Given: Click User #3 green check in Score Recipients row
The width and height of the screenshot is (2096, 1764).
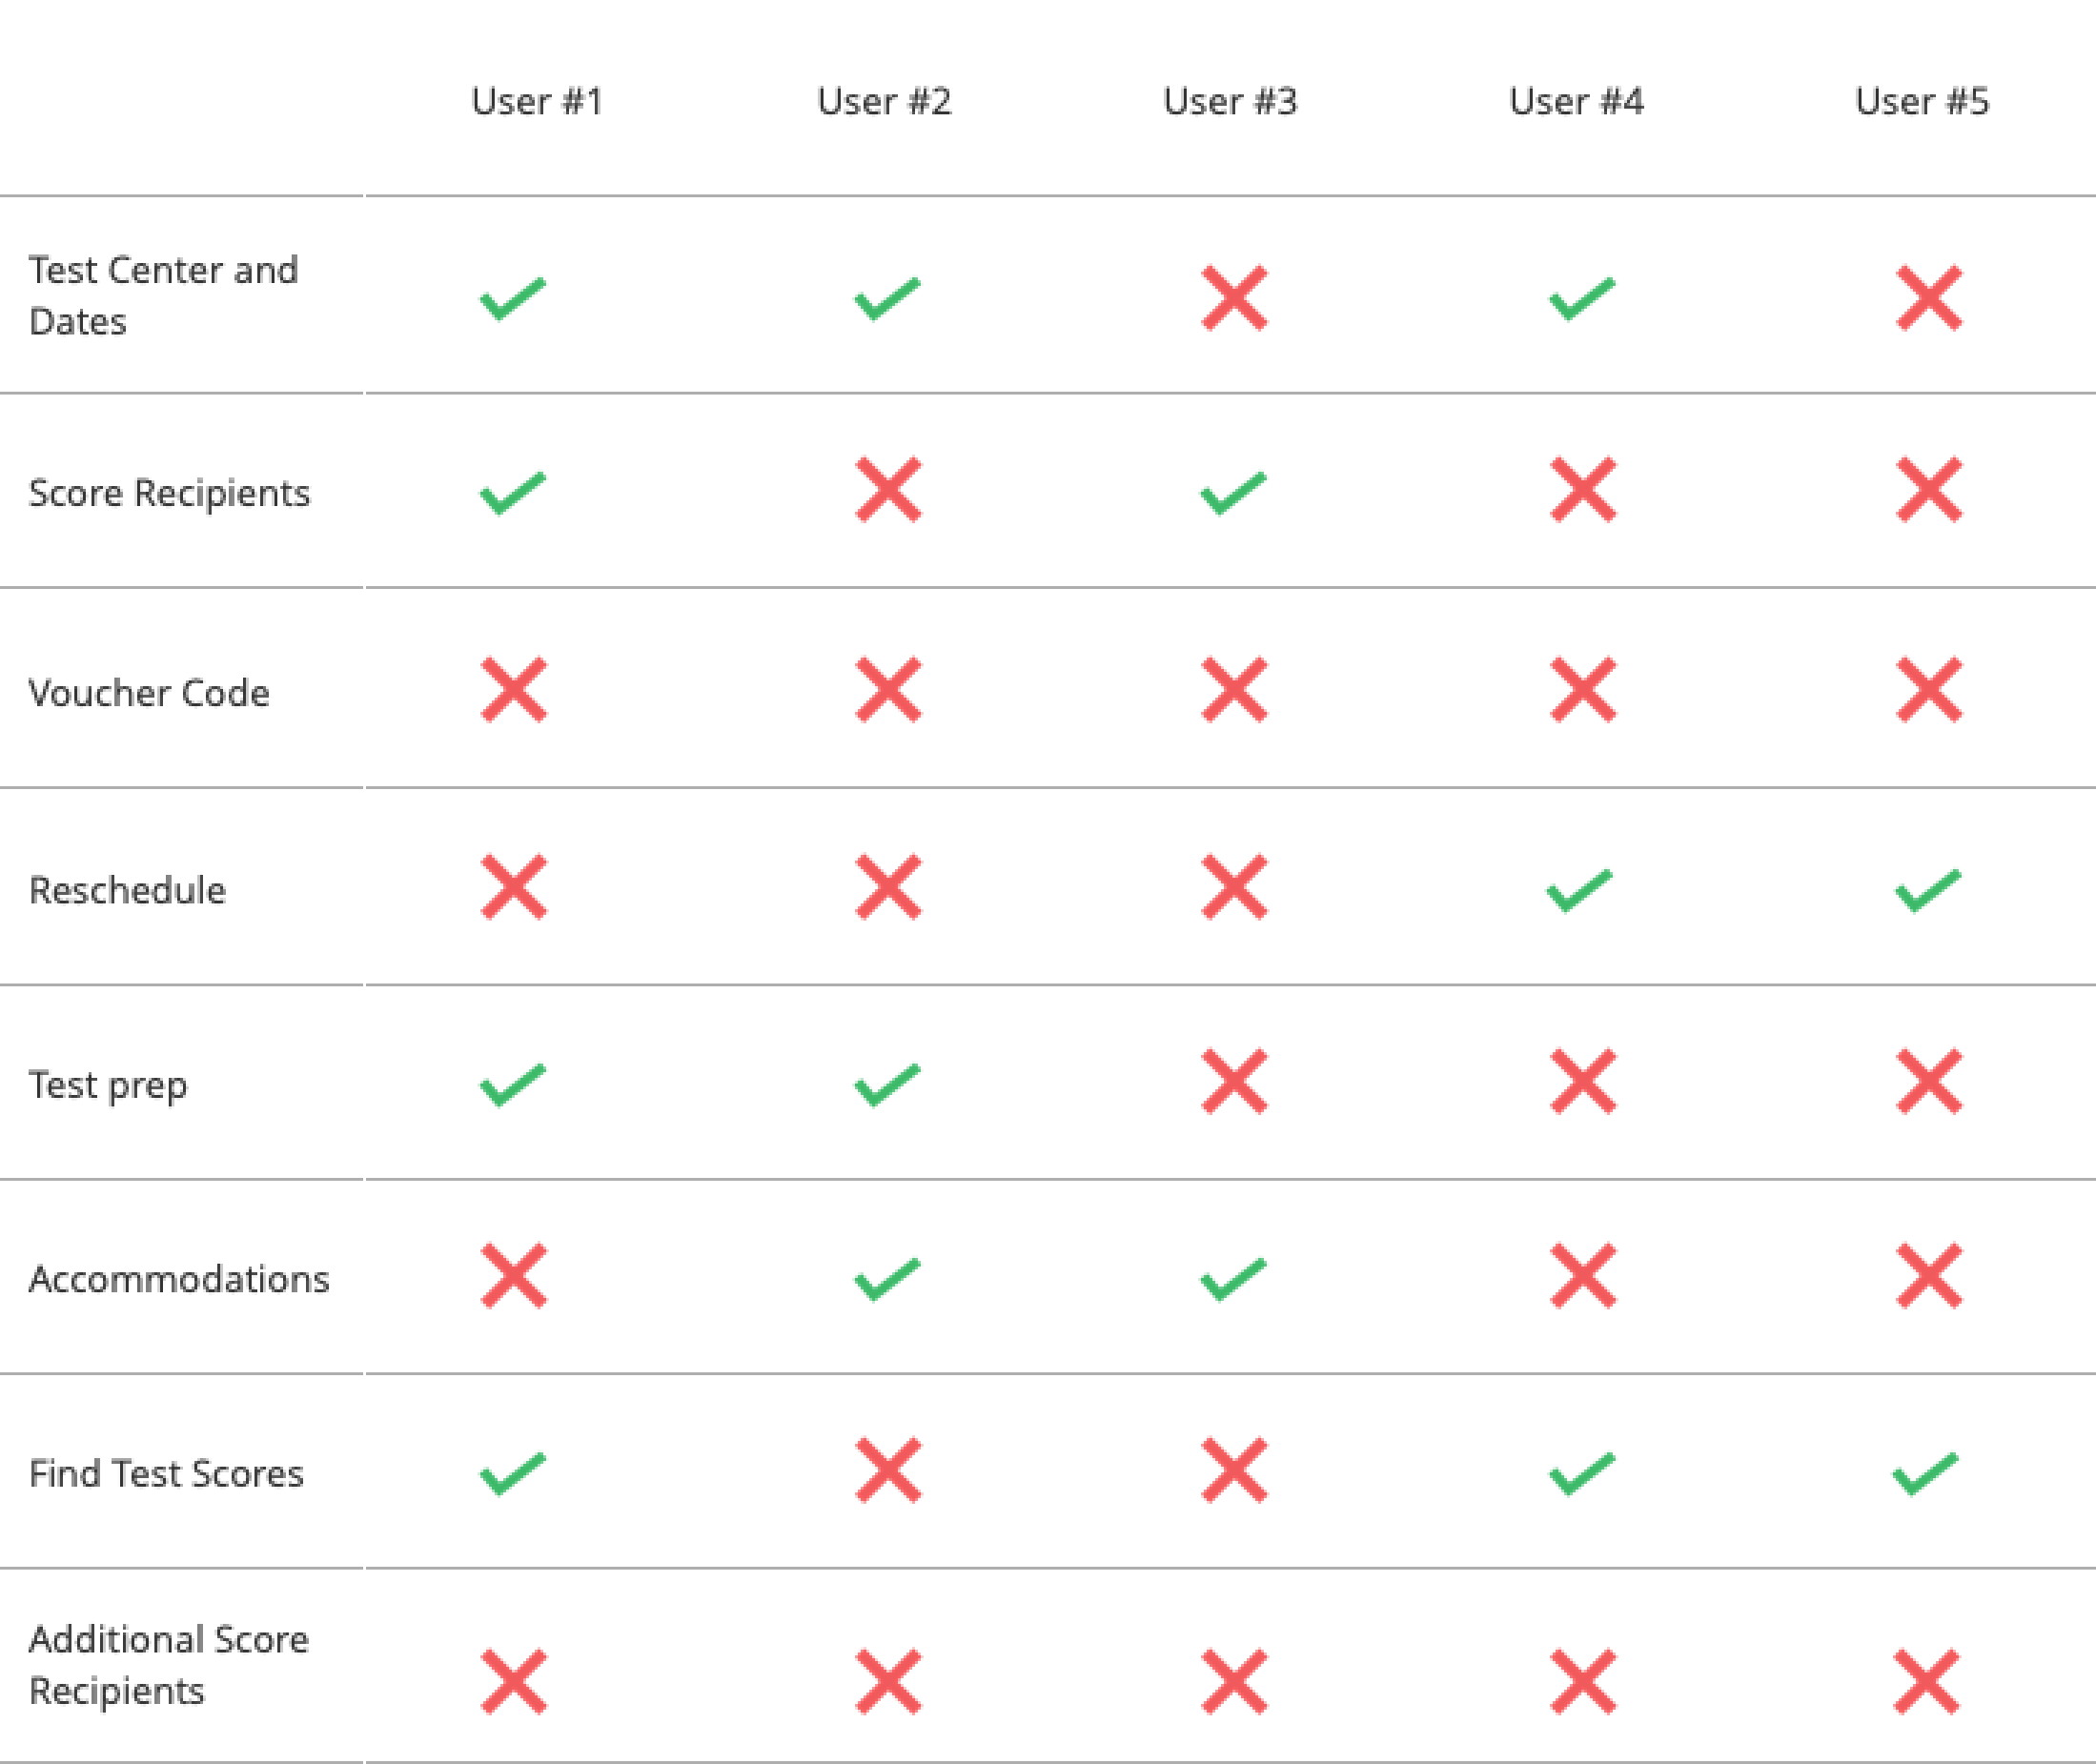Looking at the screenshot, I should pyautogui.click(x=1233, y=492).
